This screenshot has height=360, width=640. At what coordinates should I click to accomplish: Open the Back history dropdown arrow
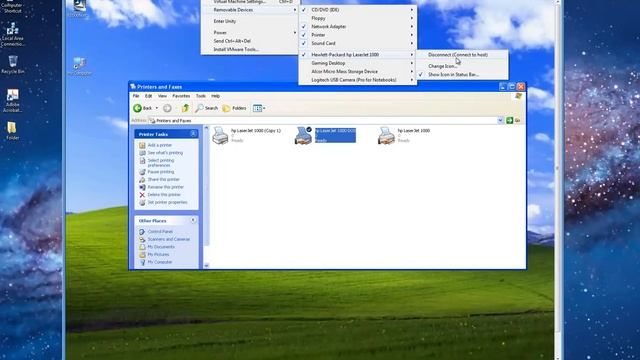point(157,108)
